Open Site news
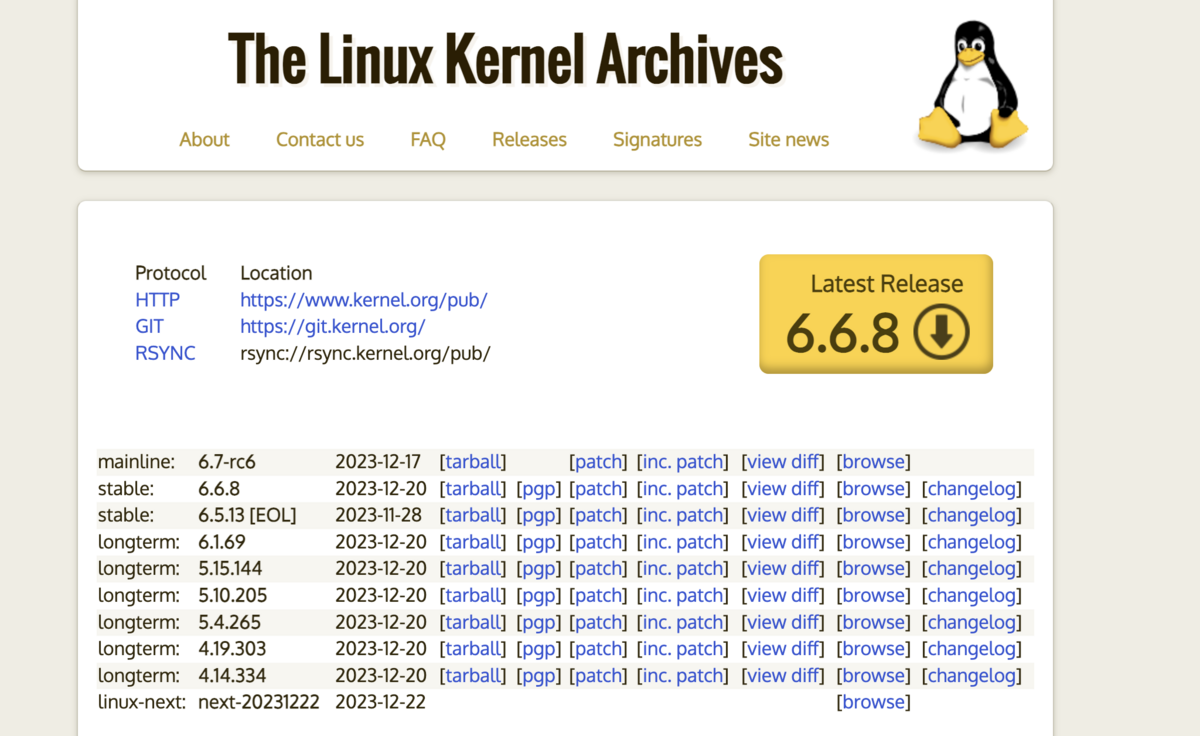The width and height of the screenshot is (1200, 736). point(788,139)
